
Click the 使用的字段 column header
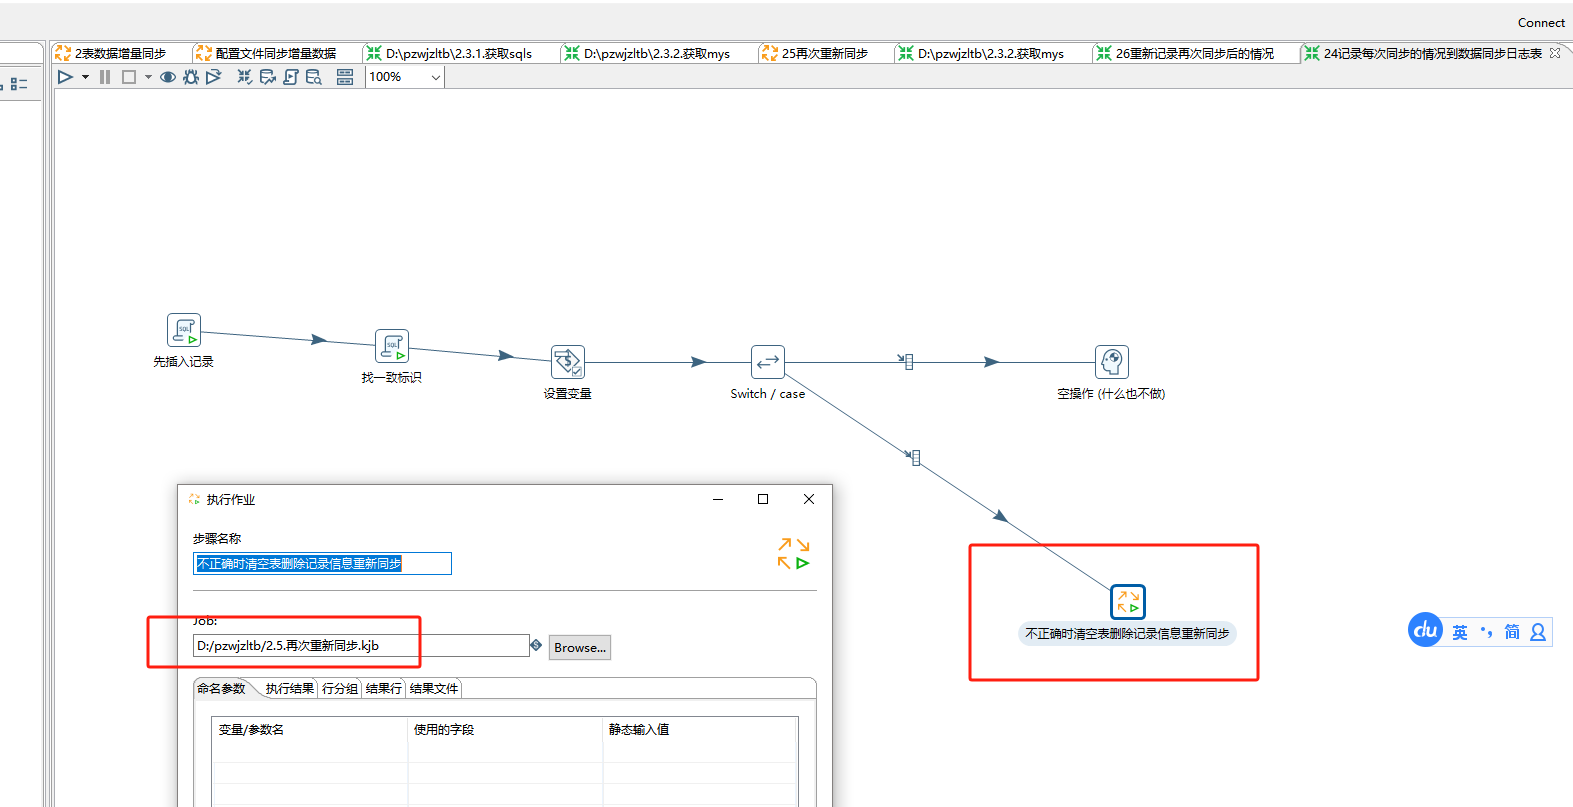click(x=505, y=730)
